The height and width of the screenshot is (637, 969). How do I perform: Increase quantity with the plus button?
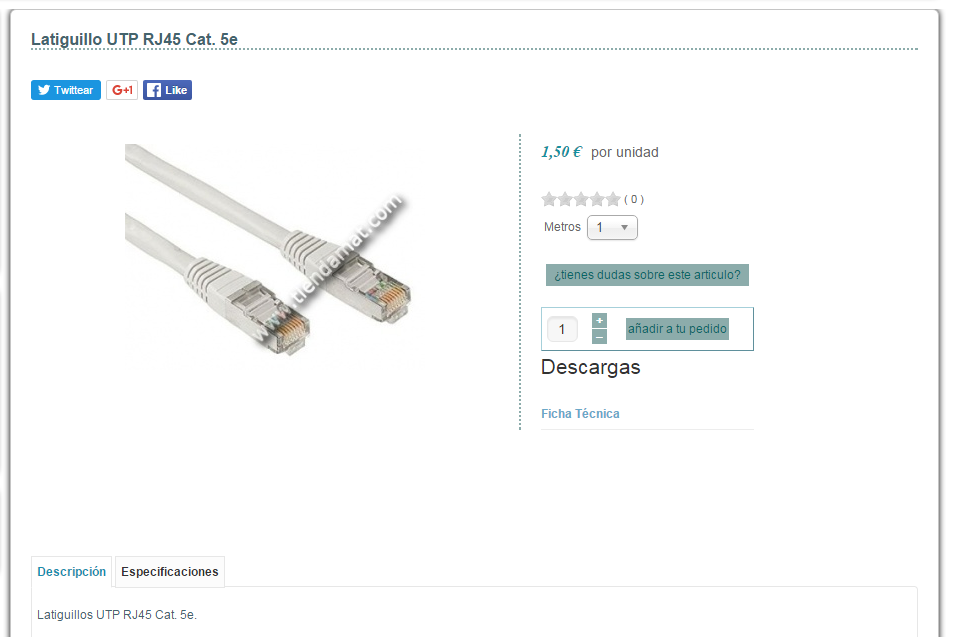click(599, 320)
